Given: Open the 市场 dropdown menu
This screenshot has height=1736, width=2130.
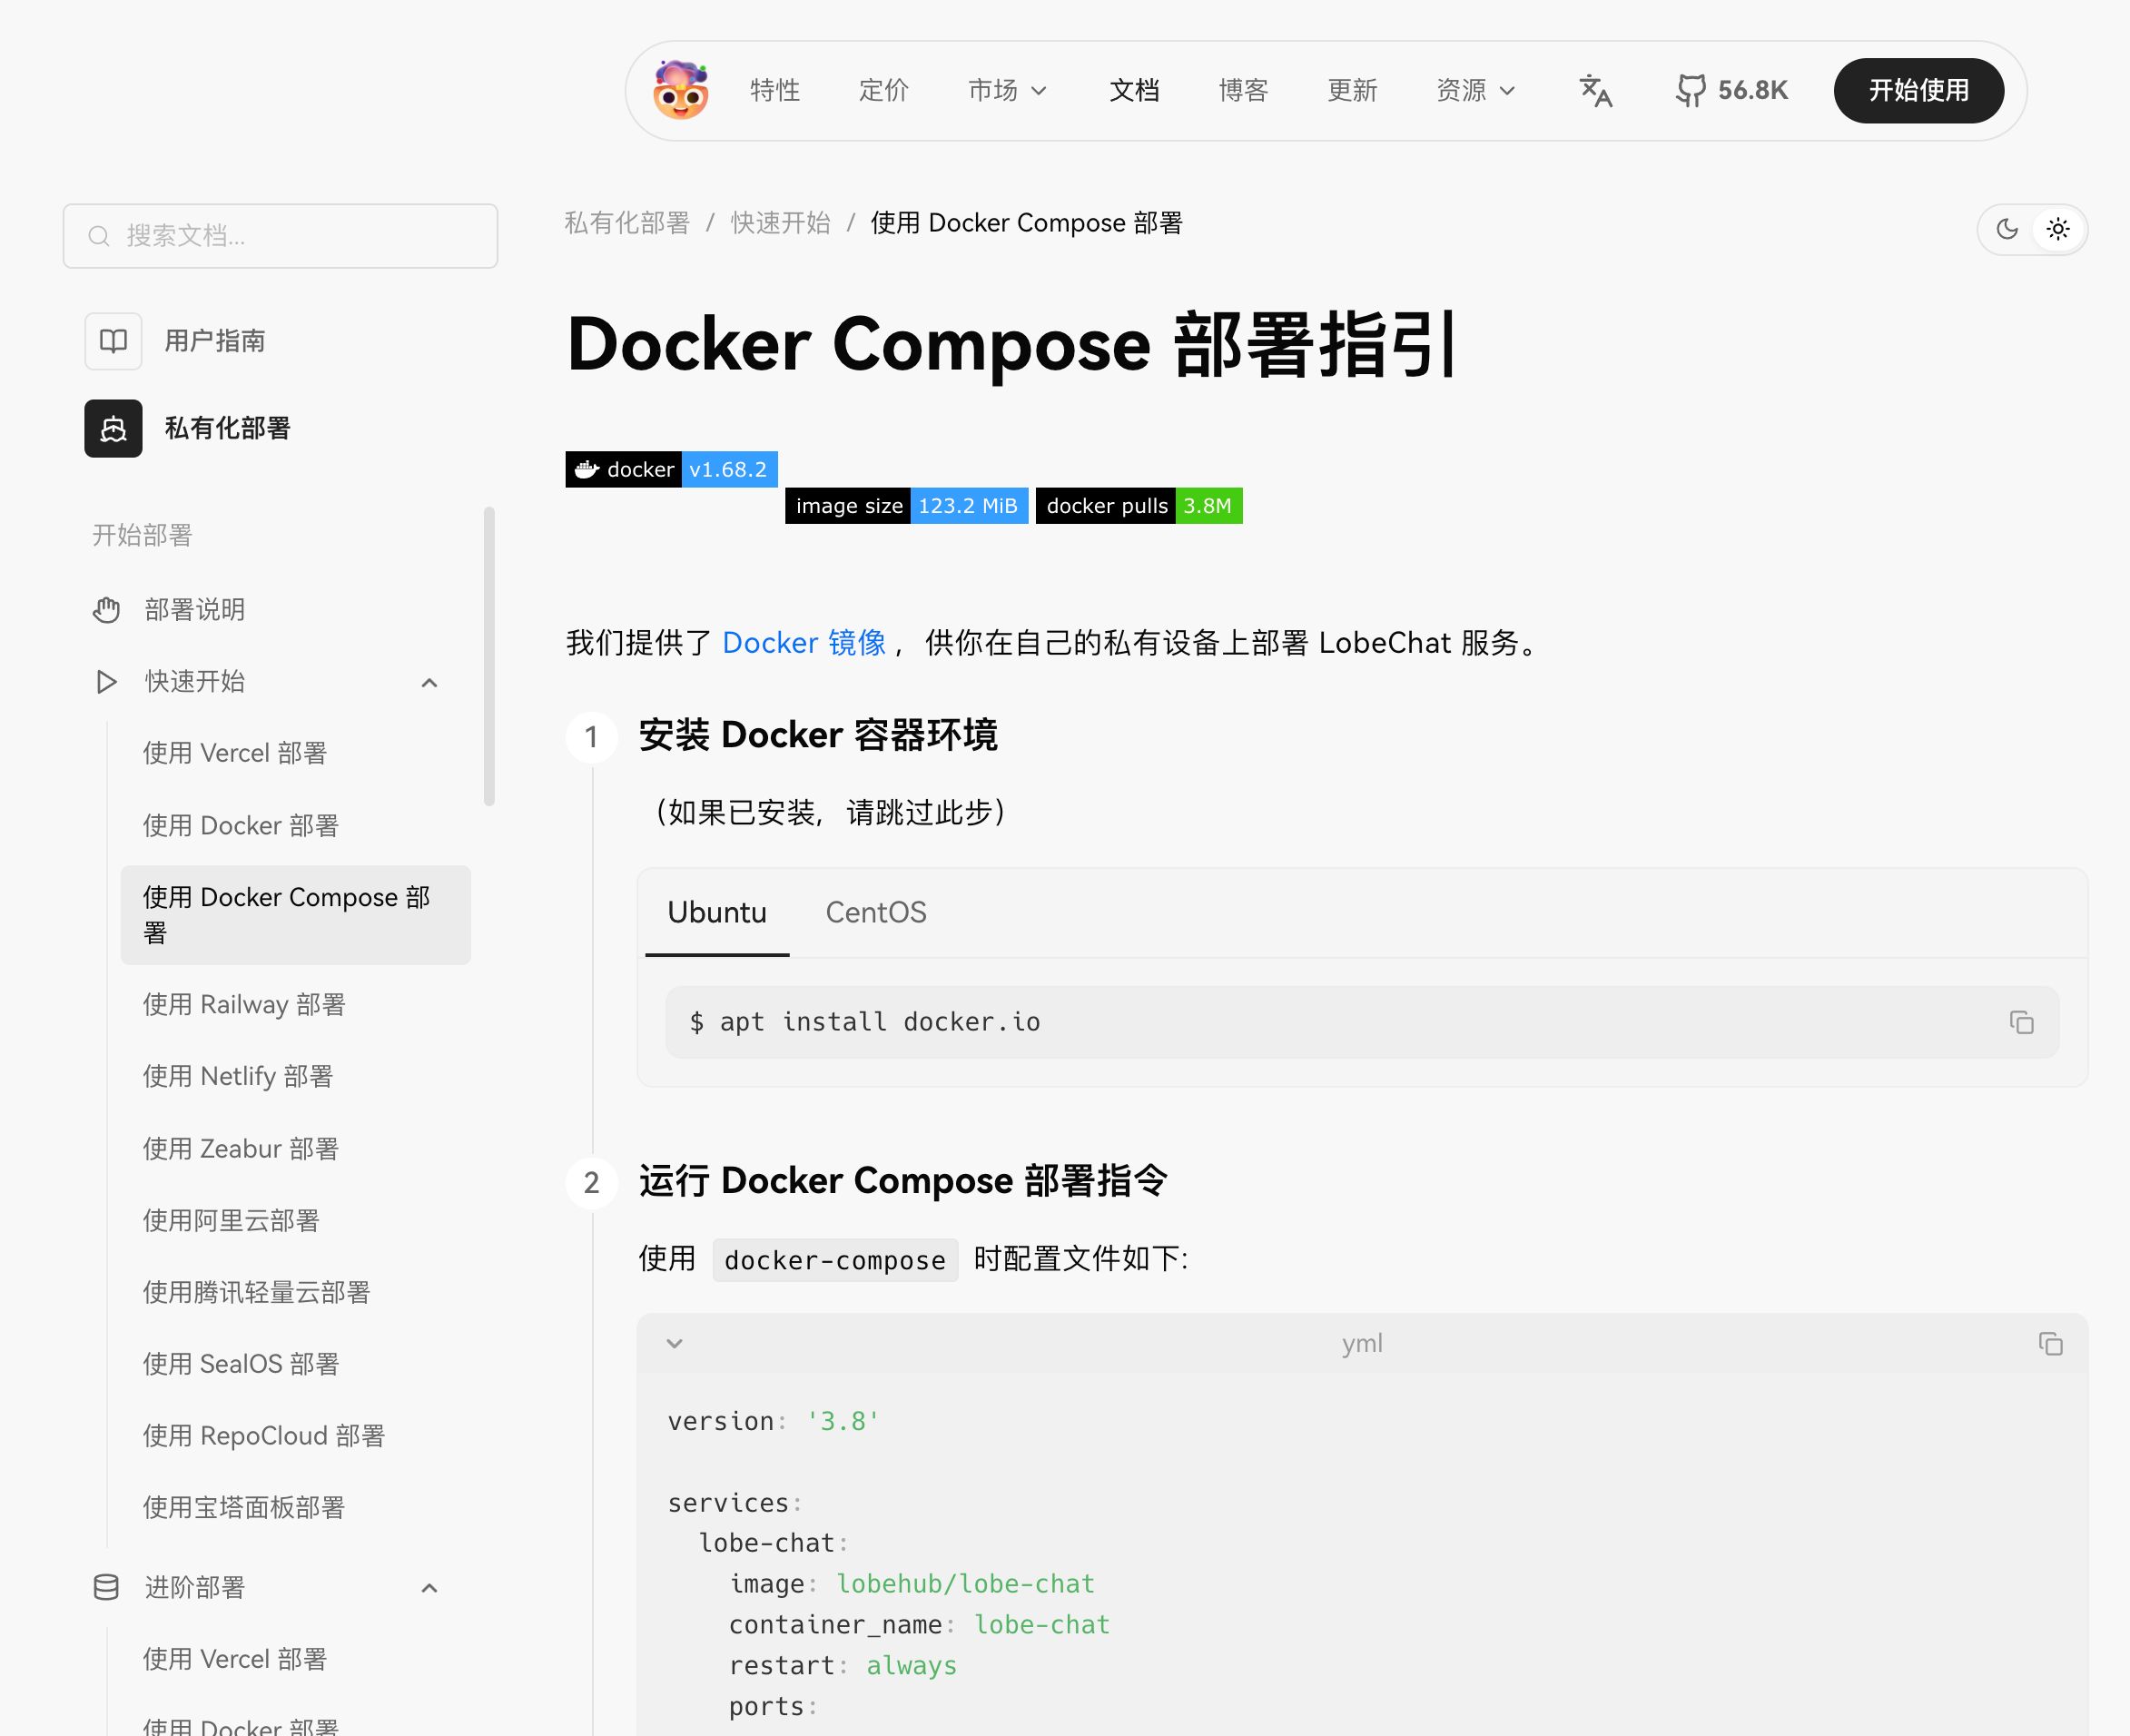Looking at the screenshot, I should point(1007,91).
